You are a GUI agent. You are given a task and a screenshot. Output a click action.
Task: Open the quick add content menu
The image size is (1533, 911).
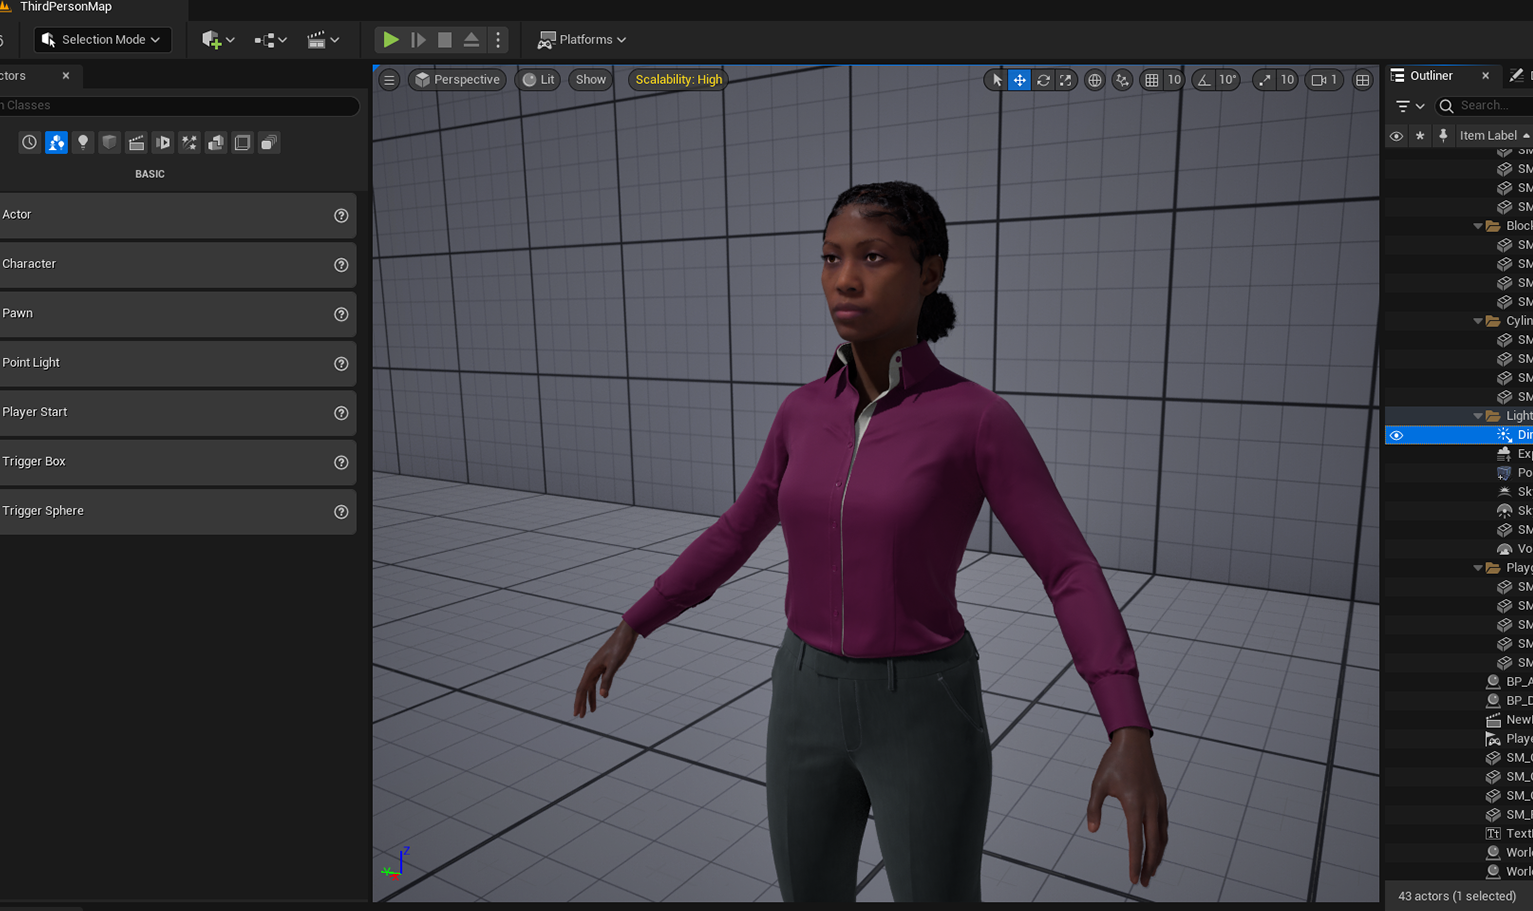tap(217, 40)
